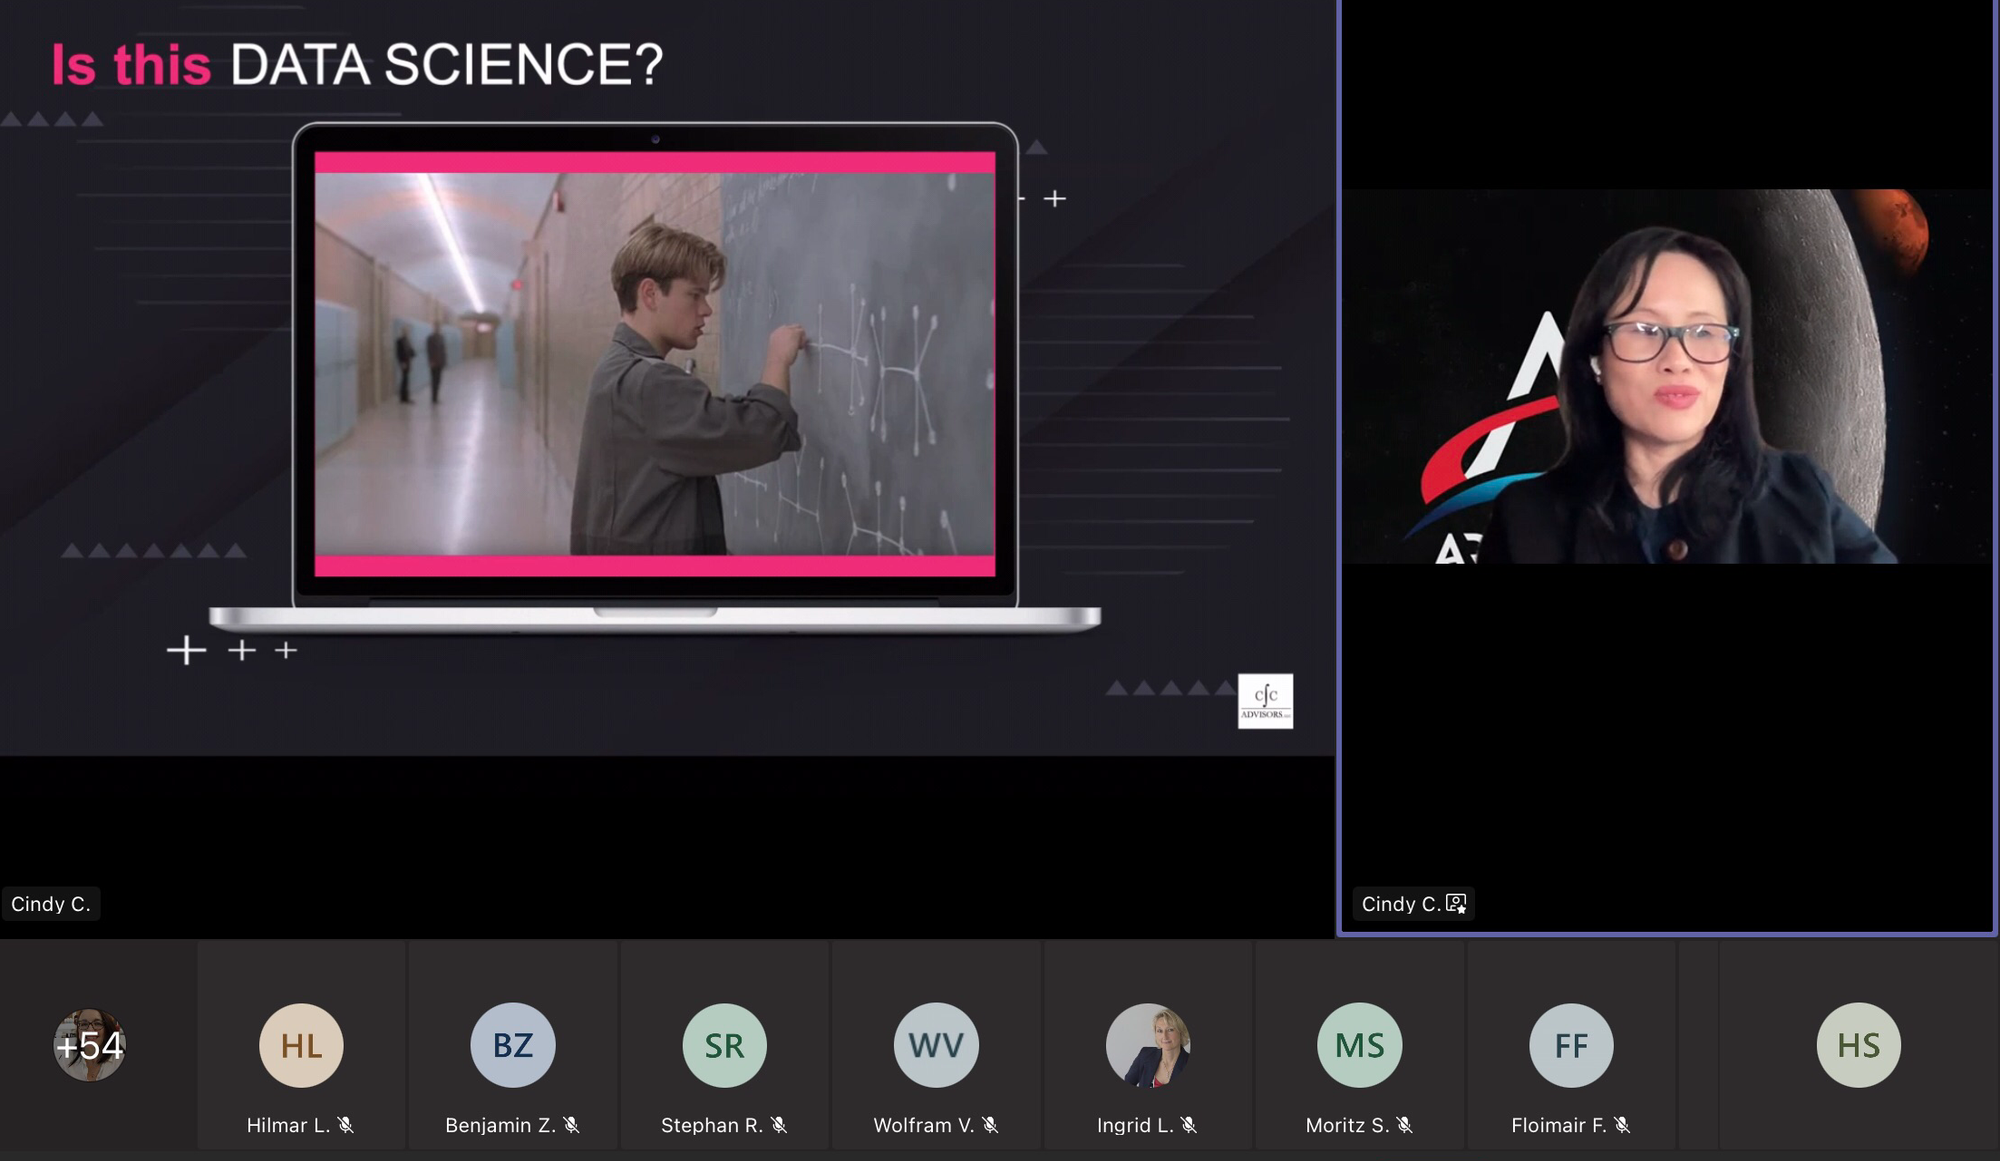Select the HS participant avatar

tap(1859, 1045)
